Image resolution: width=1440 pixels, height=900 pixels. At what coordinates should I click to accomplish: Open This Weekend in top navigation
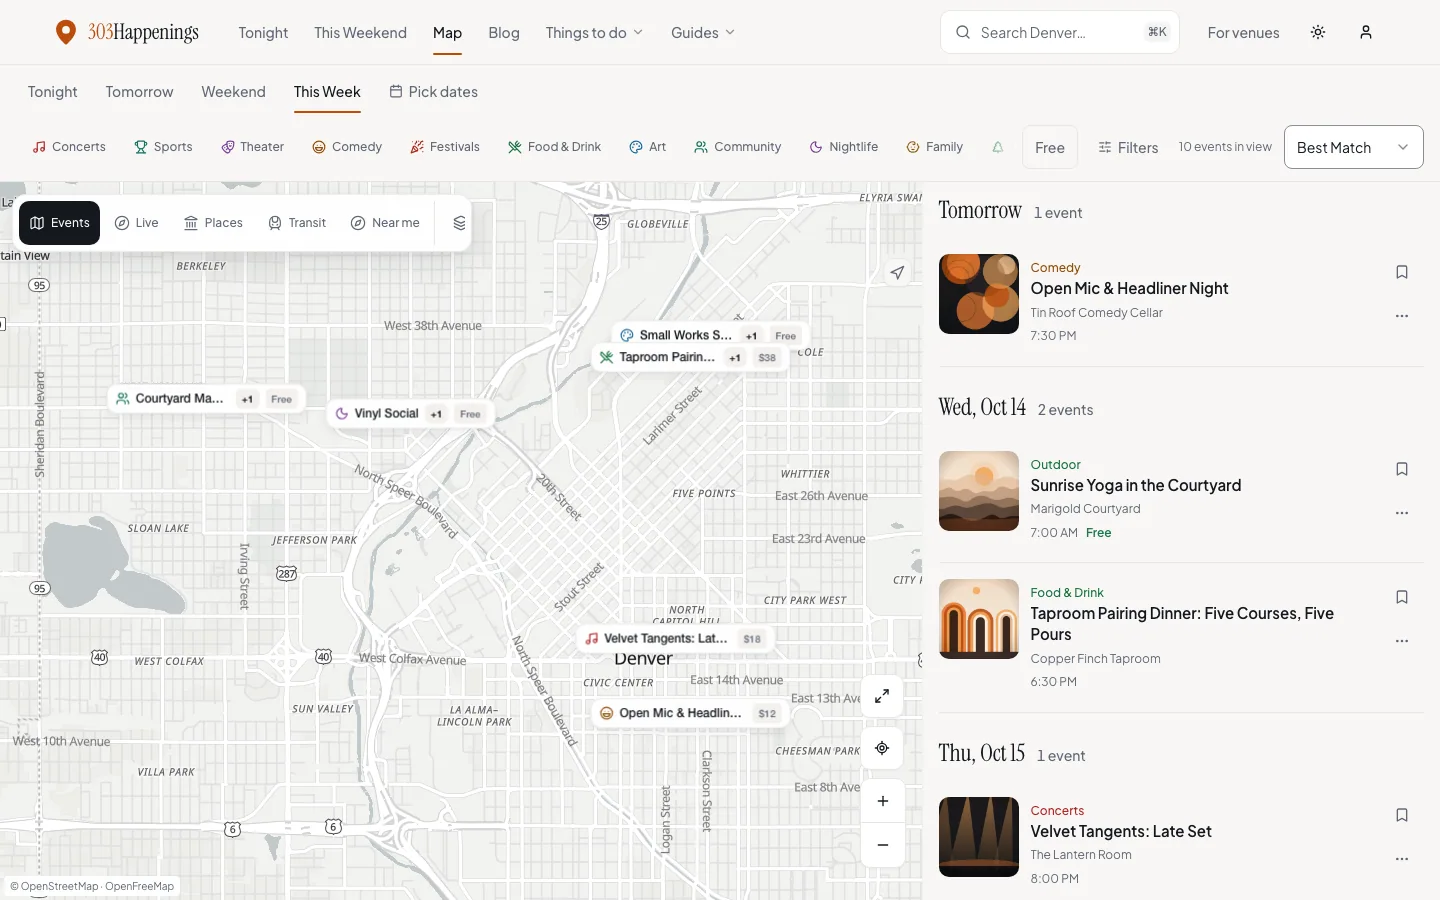[360, 32]
